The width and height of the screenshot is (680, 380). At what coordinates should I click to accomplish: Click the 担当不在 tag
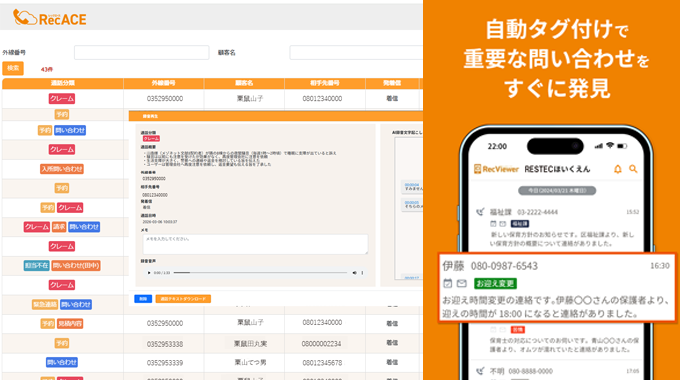(x=36, y=265)
